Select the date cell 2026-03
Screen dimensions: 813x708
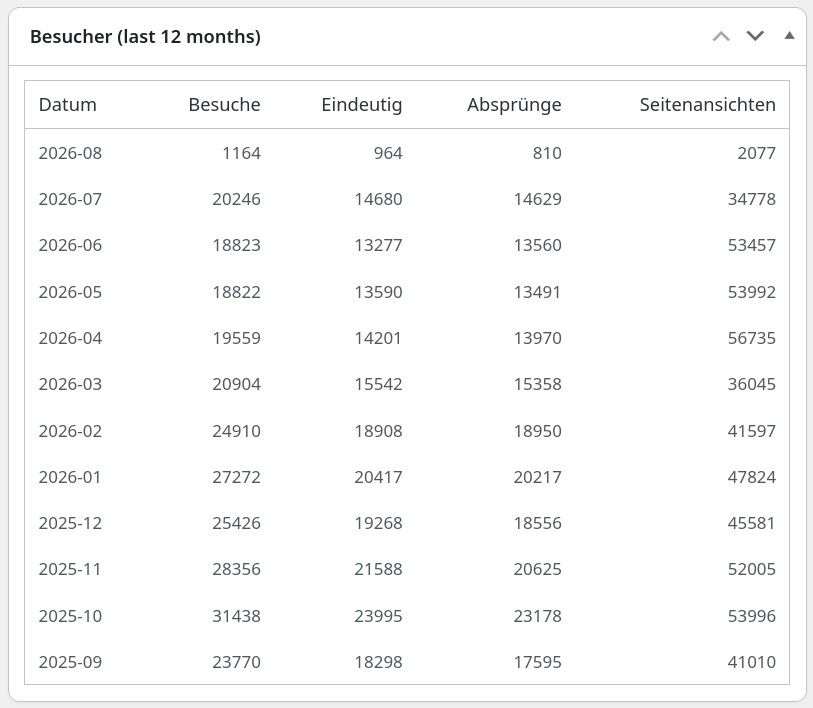coord(71,384)
